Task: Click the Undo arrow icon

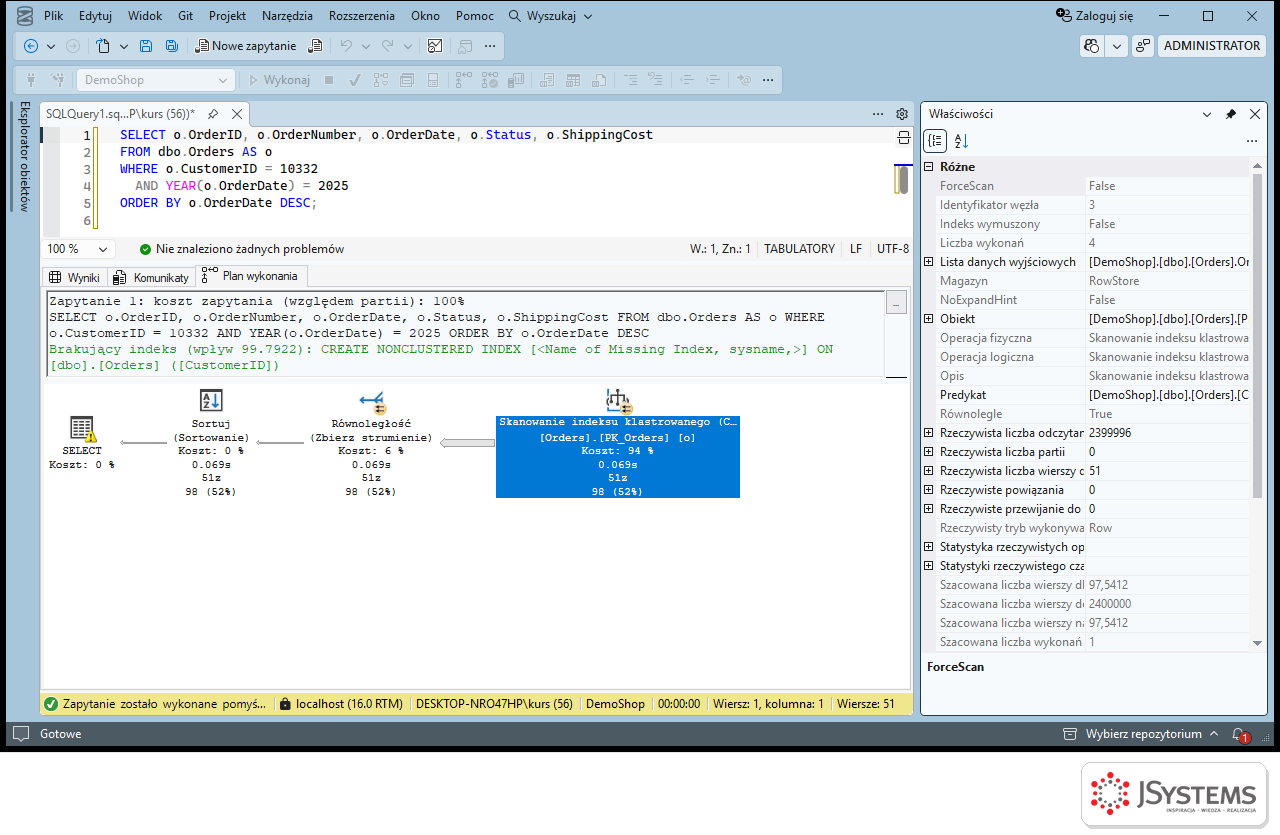Action: 346,46
